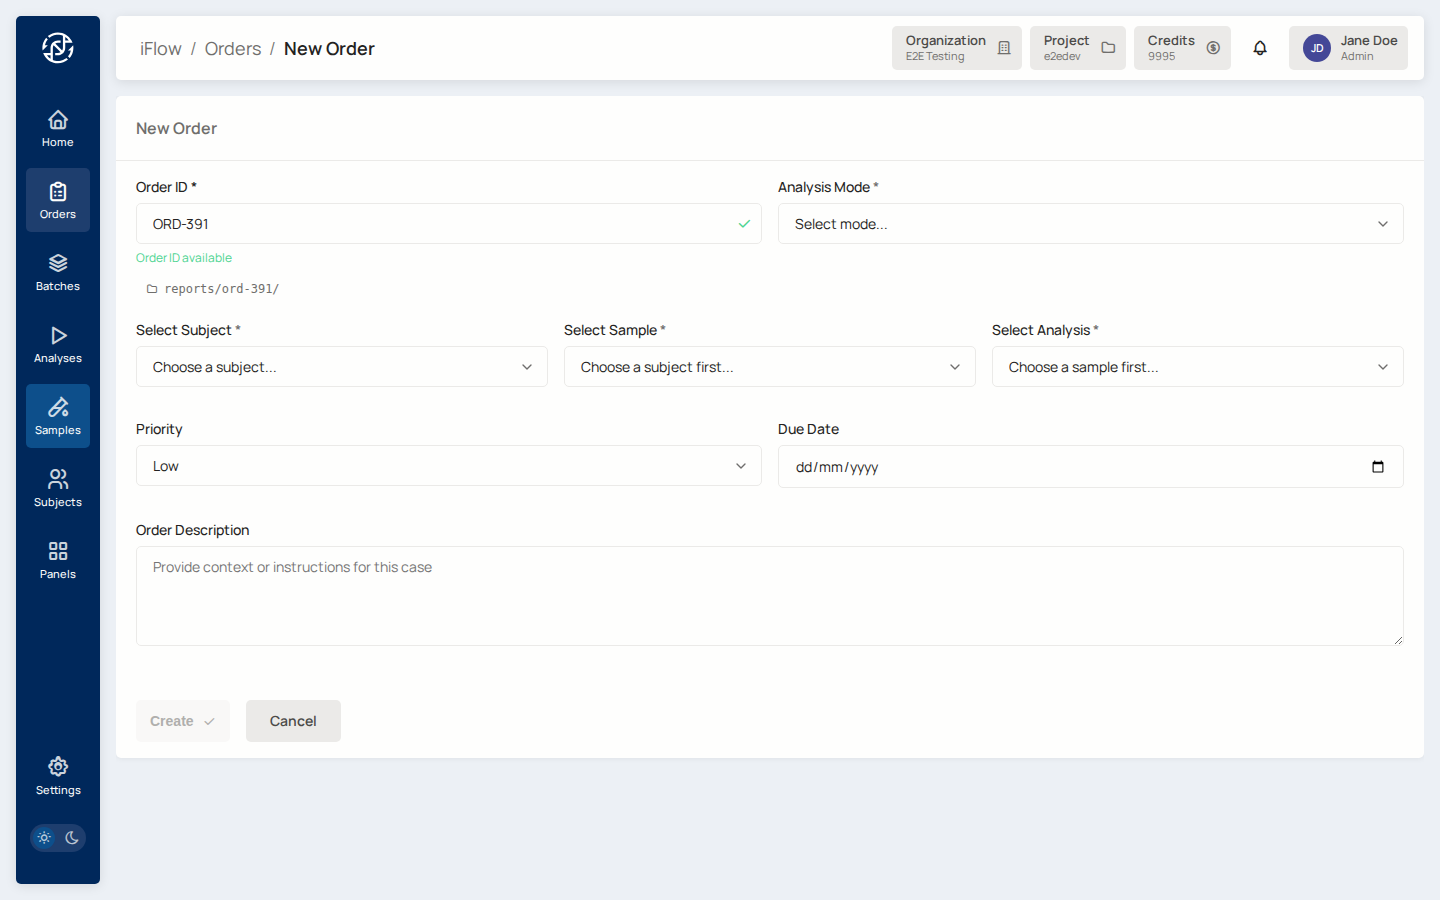Open the Project e2edev selector
The image size is (1440, 900).
coord(1078,48)
